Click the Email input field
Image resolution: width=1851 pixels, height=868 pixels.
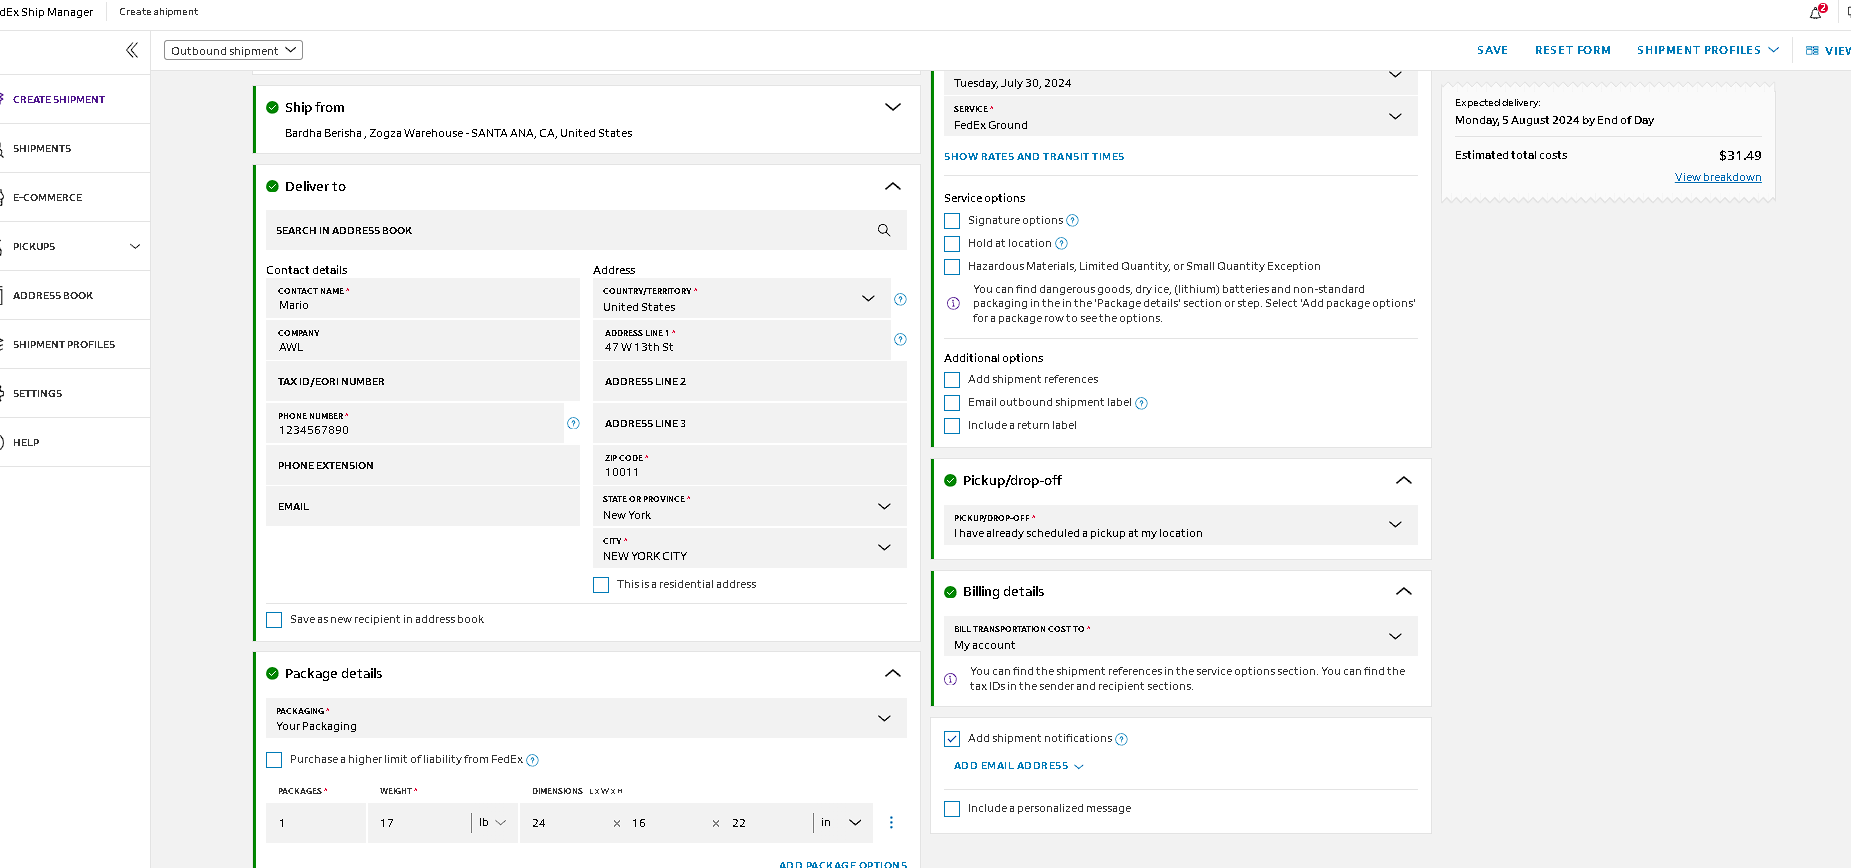[x=423, y=506]
